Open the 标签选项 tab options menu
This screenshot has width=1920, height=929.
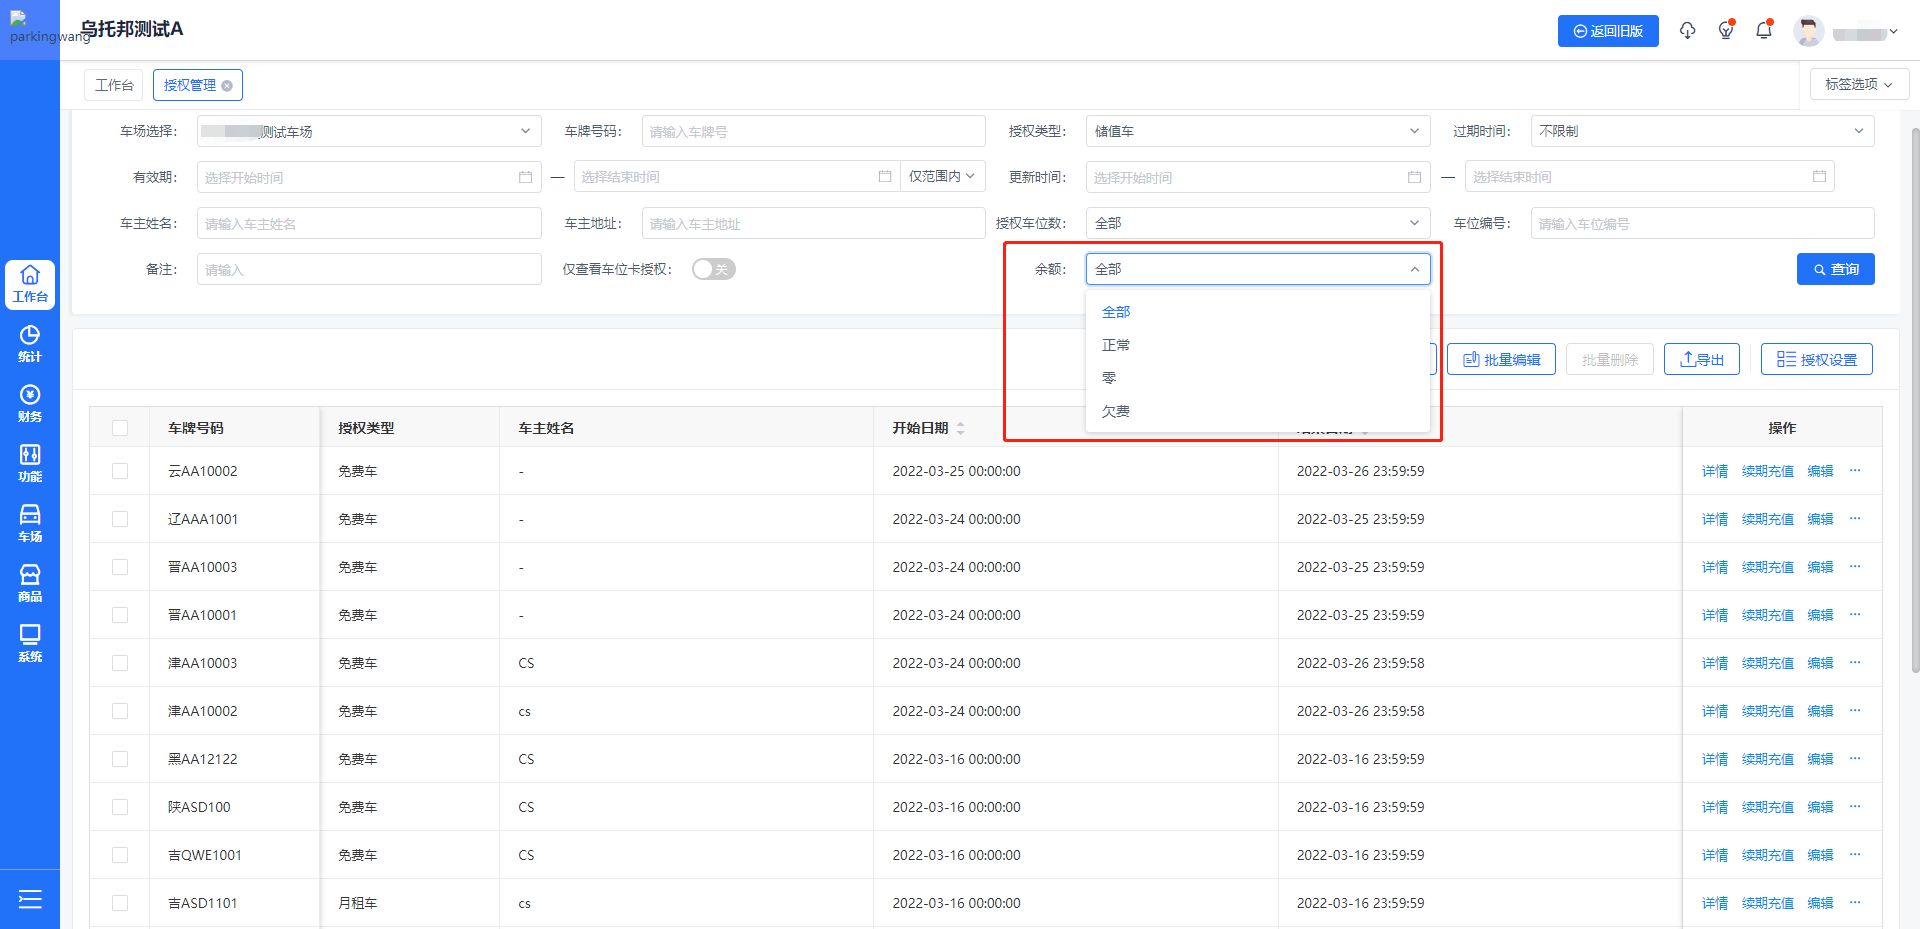point(1858,84)
